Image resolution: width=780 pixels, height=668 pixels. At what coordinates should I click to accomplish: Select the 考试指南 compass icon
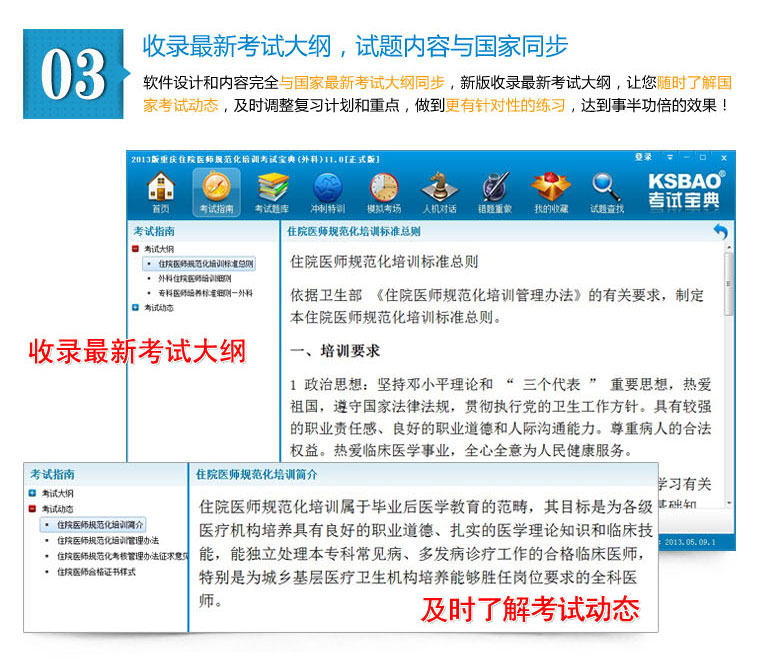pyautogui.click(x=216, y=192)
